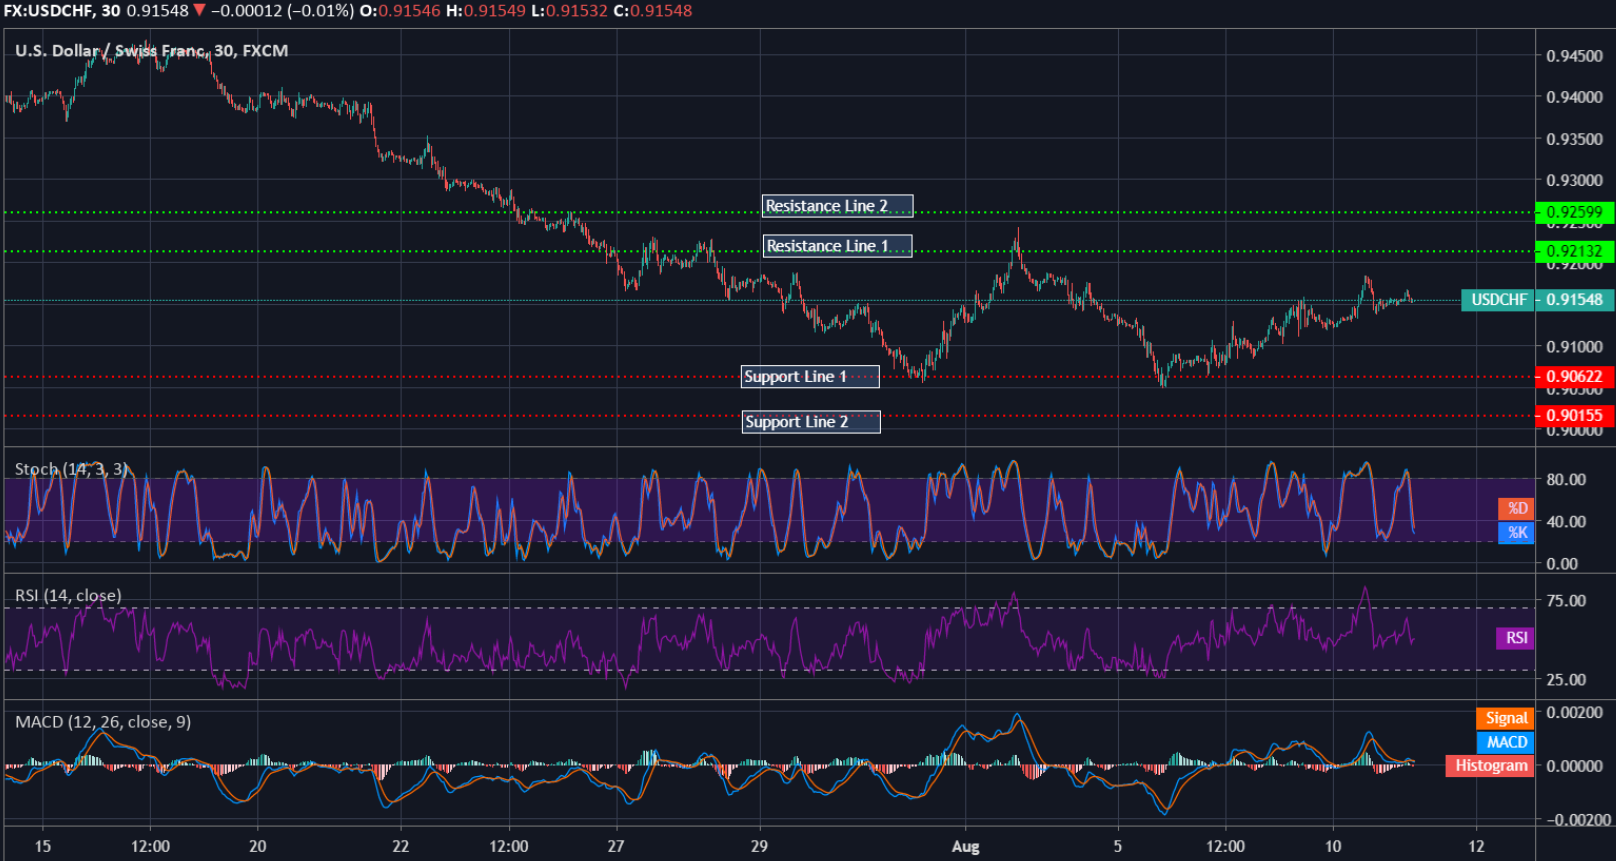Viewport: 1616px width, 861px height.
Task: Click the Resistance Line 2 label
Action: pos(837,206)
